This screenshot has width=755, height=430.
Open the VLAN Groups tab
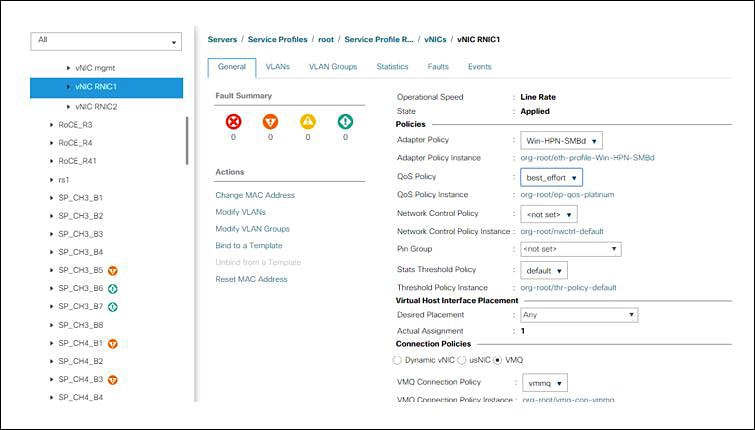click(333, 67)
